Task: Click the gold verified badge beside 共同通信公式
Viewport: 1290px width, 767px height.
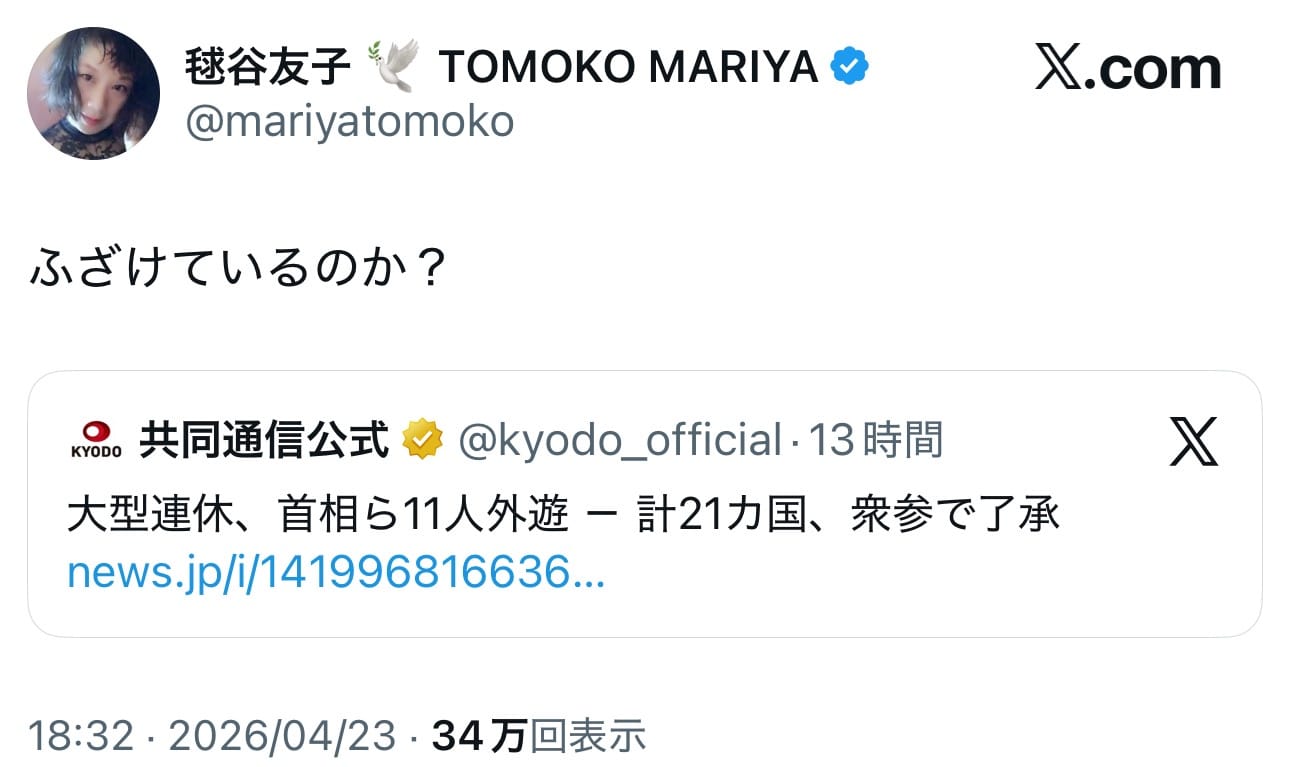Action: pyautogui.click(x=421, y=439)
